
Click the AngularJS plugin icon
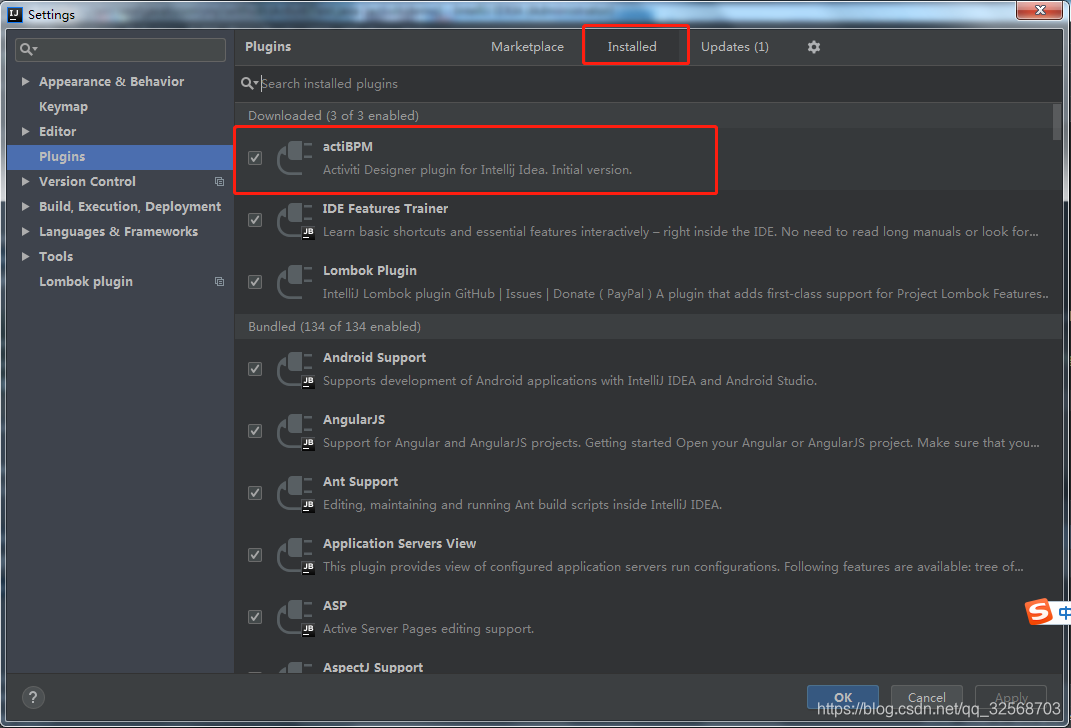point(294,431)
